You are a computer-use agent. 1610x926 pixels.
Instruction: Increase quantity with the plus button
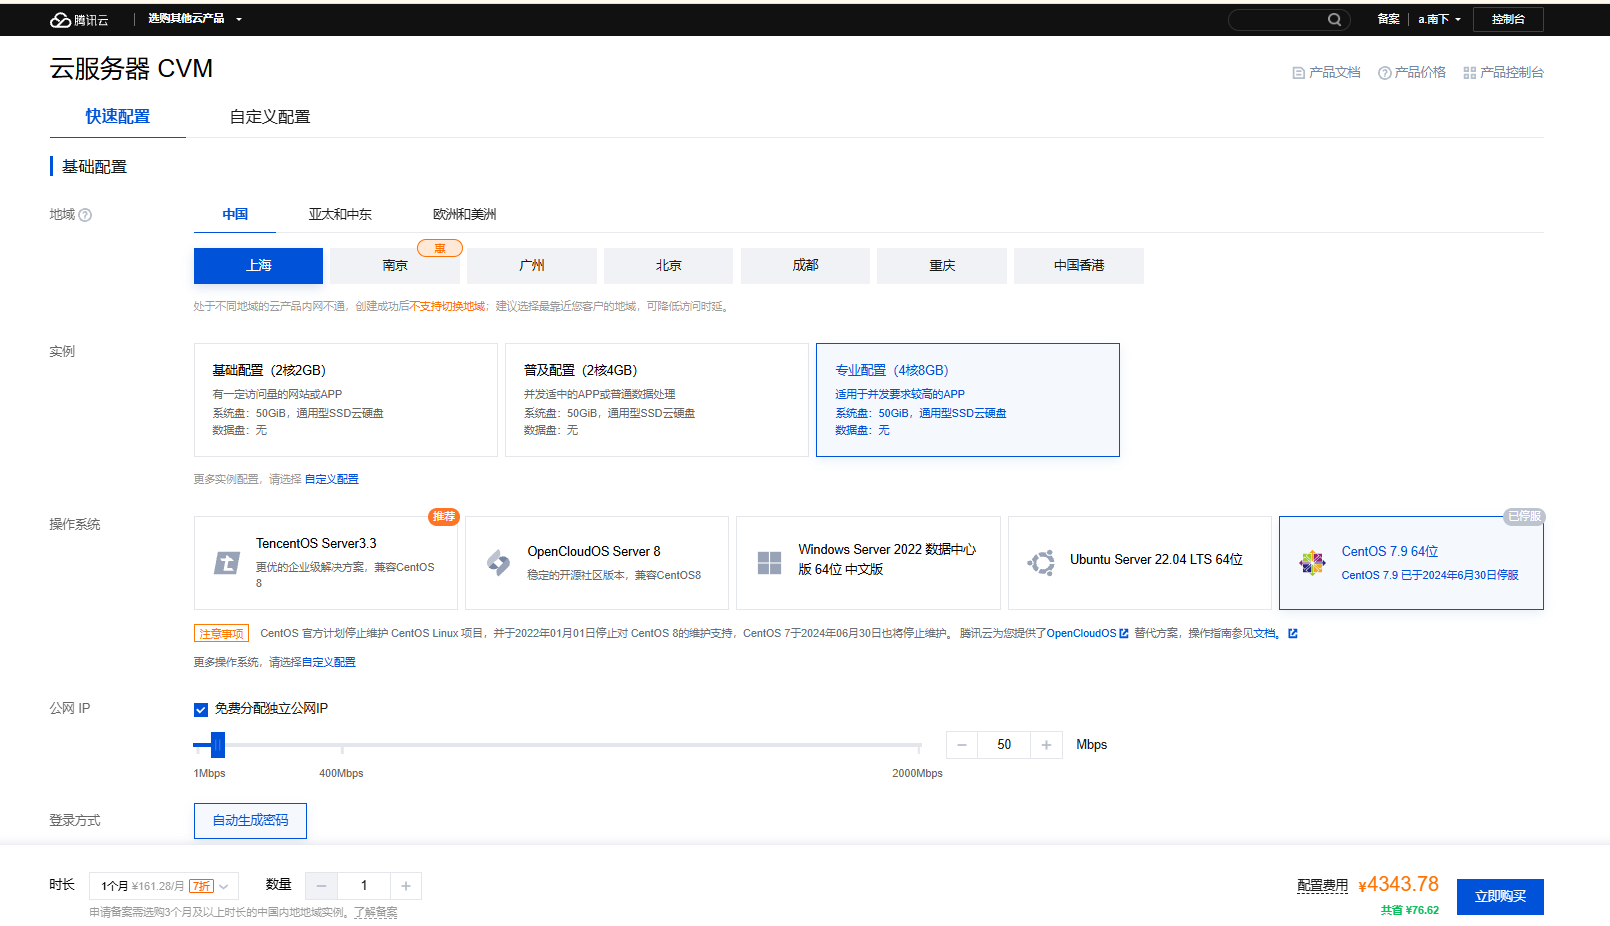406,886
